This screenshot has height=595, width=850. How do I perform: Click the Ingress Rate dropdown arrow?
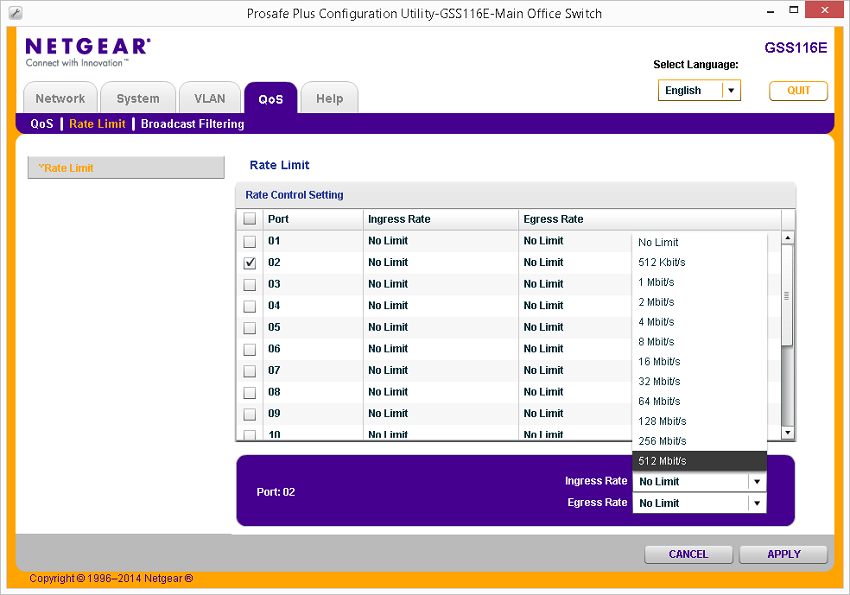coord(757,481)
